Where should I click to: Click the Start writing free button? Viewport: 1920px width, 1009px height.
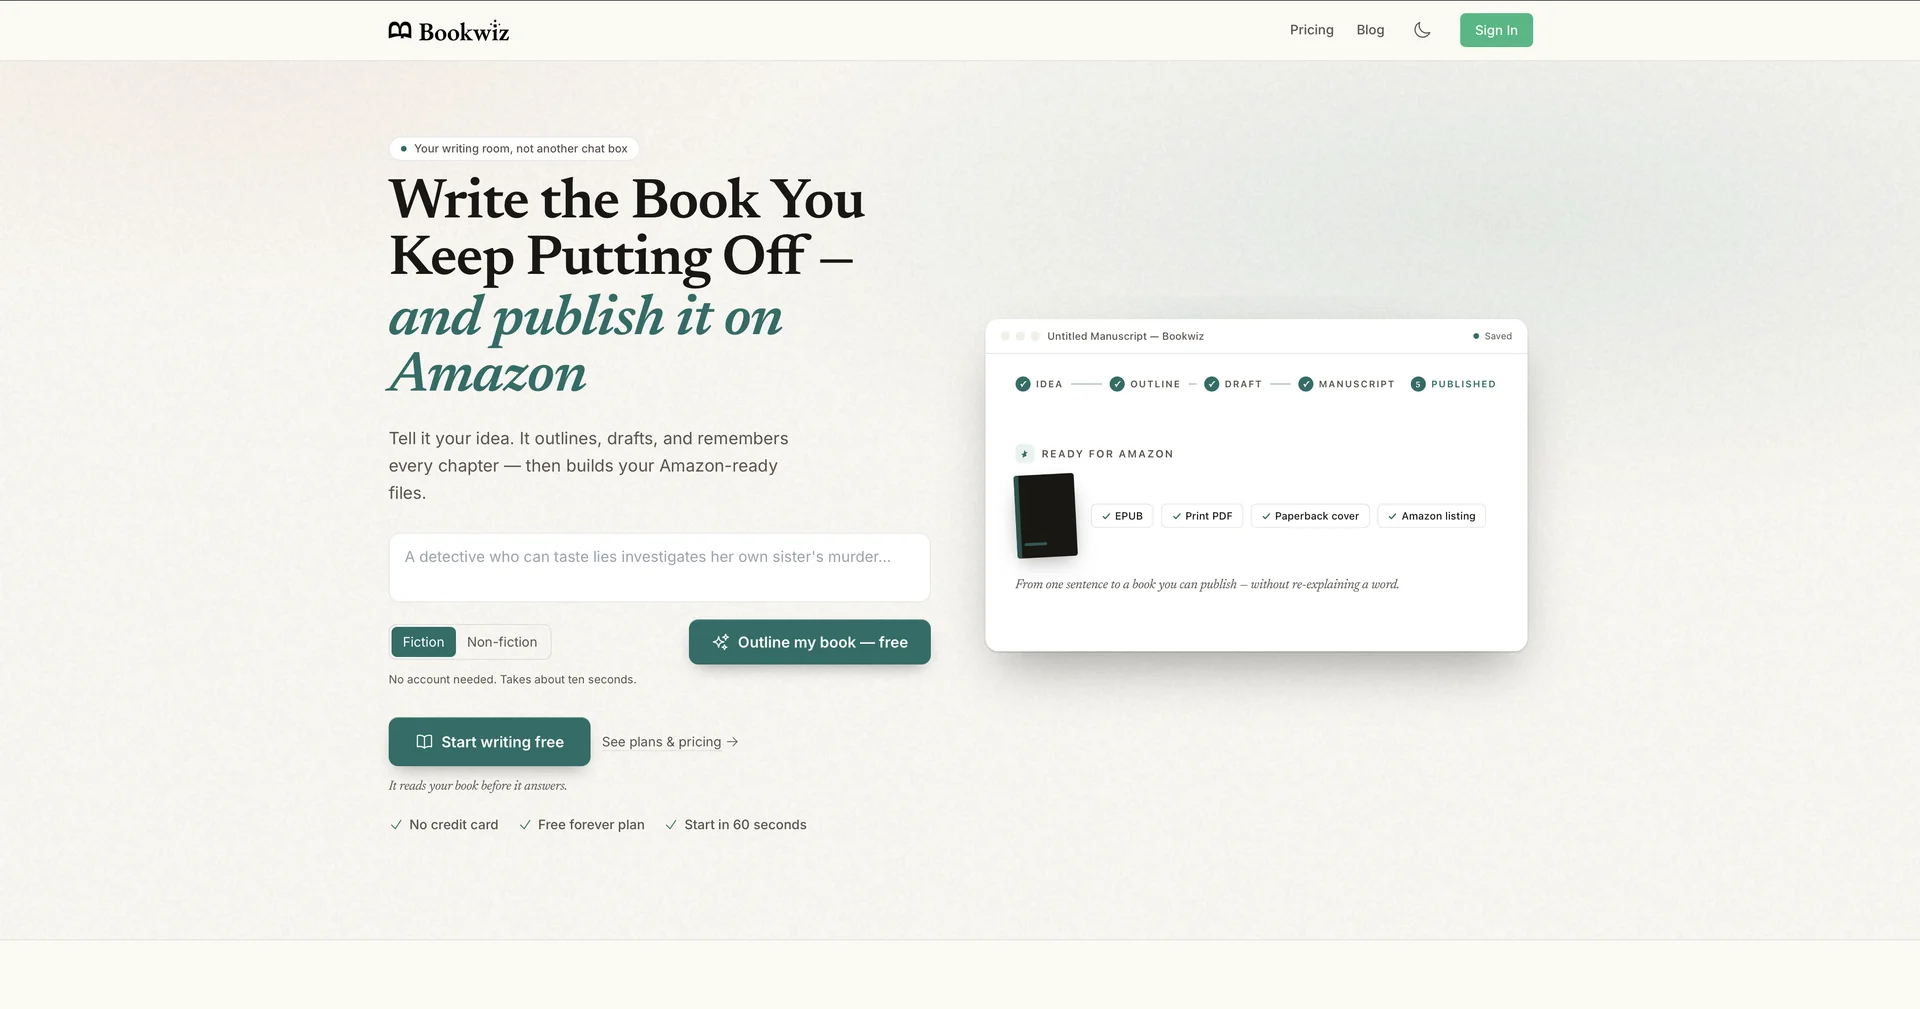(x=489, y=742)
